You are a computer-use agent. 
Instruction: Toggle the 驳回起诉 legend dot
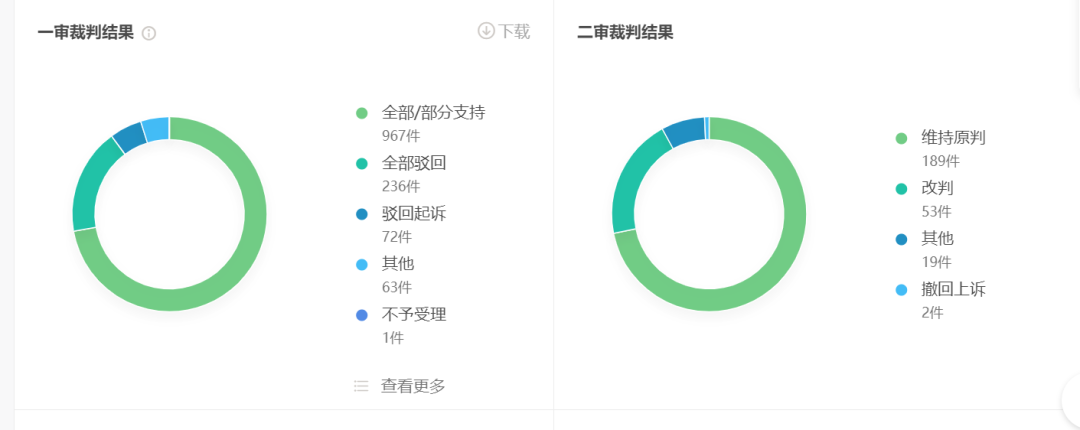click(362, 214)
